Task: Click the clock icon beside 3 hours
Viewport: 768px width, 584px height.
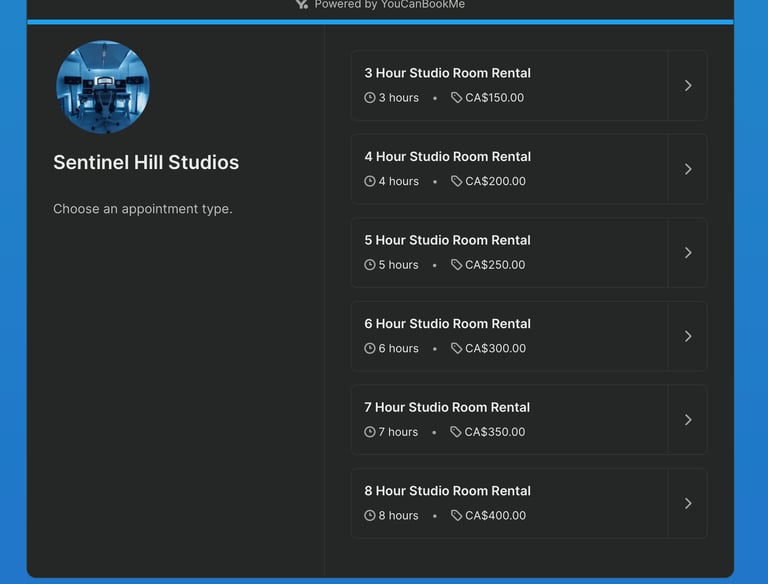Action: coord(370,97)
